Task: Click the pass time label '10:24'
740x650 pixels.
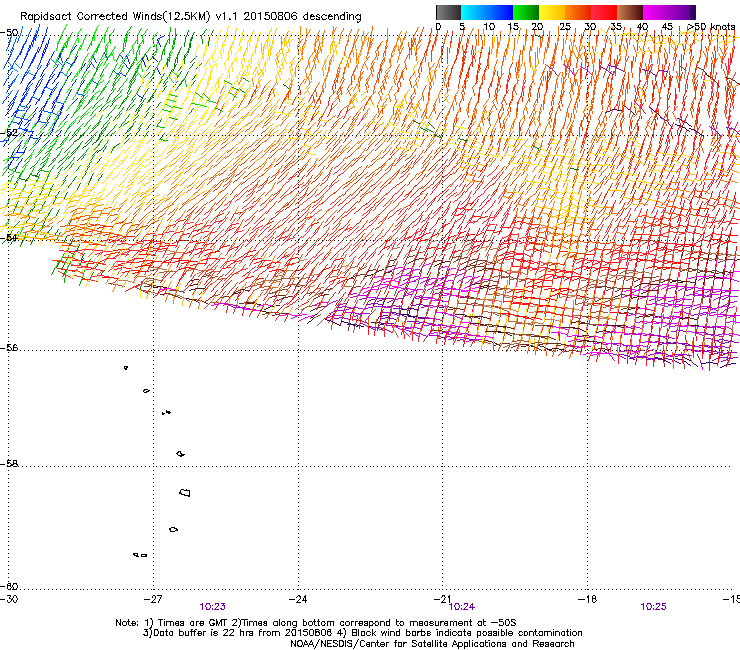Action: coord(462,607)
